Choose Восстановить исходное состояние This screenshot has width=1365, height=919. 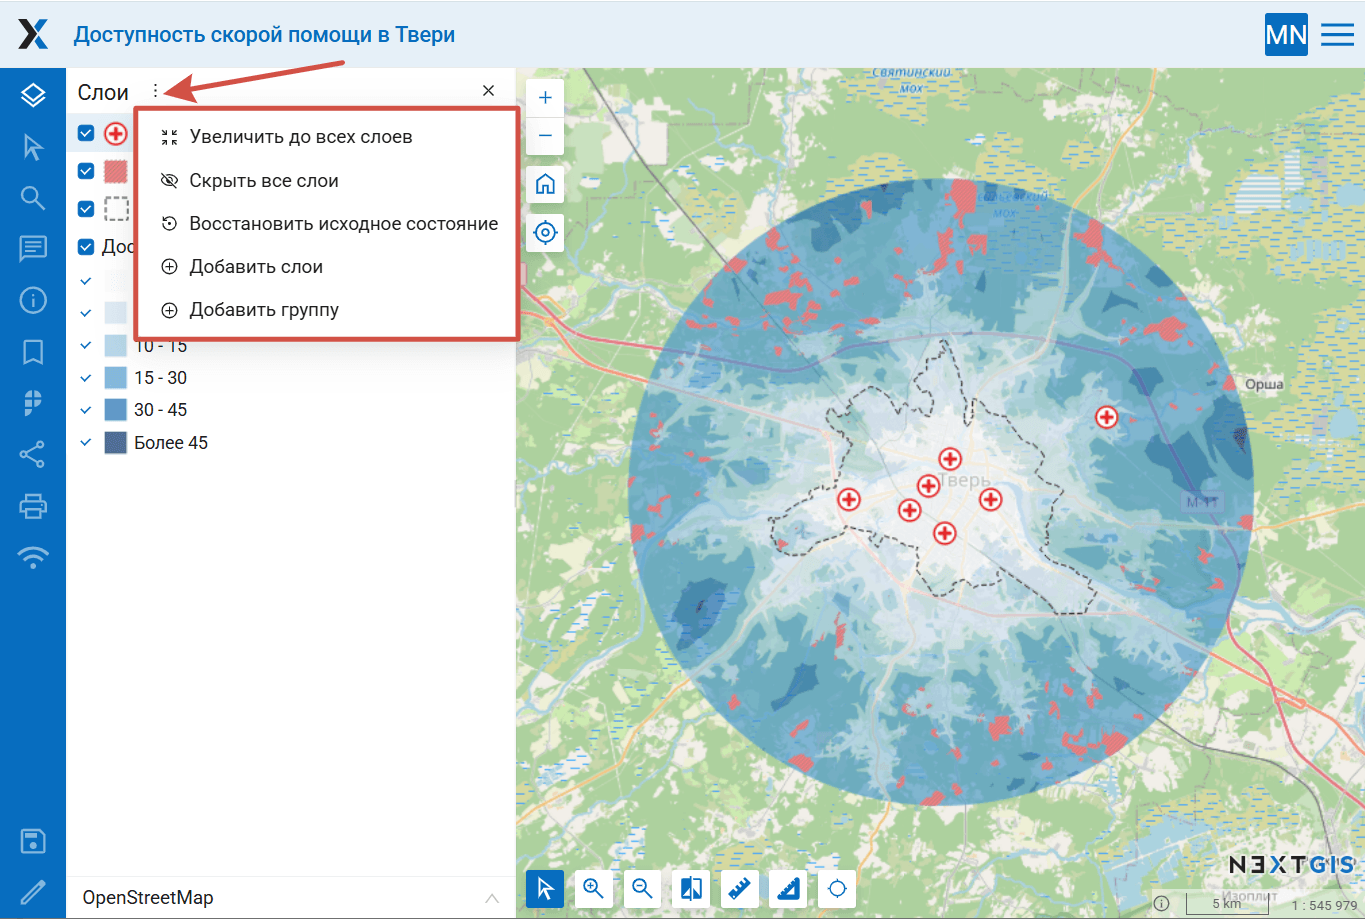click(326, 224)
